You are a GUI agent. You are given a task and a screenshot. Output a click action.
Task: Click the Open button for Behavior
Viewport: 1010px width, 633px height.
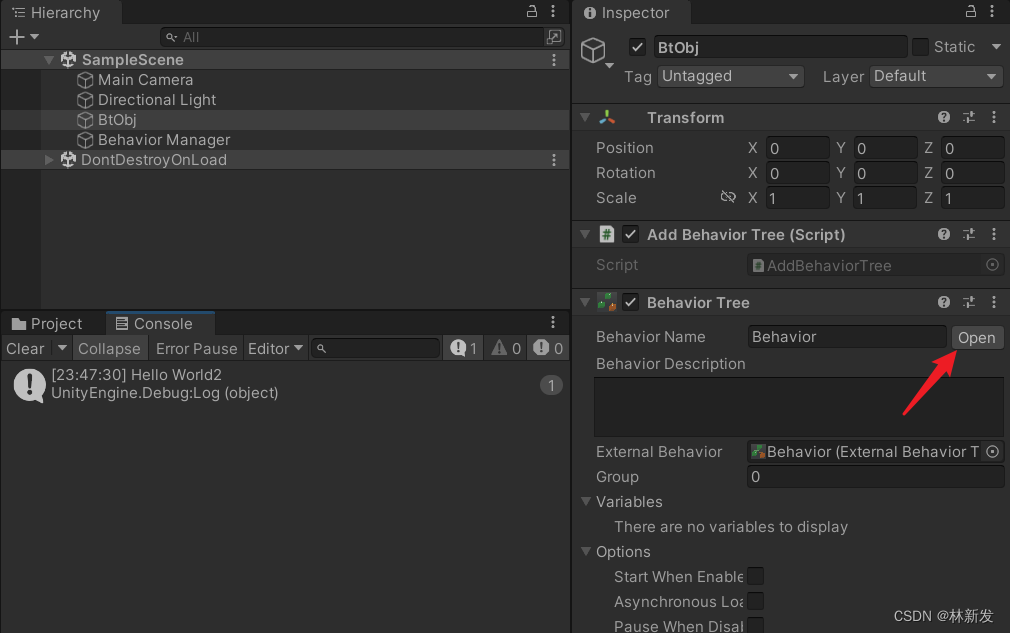(977, 337)
